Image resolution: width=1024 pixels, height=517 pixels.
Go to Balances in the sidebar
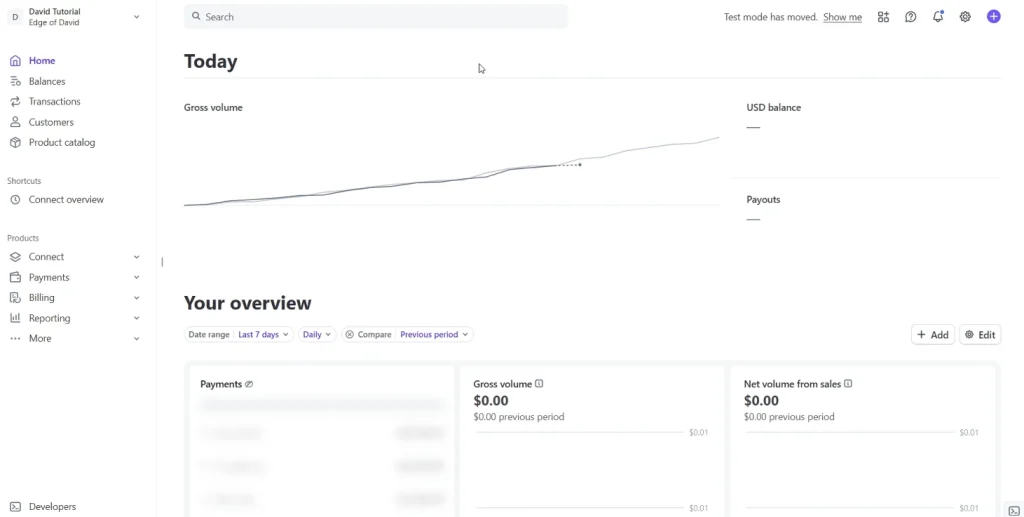point(47,82)
